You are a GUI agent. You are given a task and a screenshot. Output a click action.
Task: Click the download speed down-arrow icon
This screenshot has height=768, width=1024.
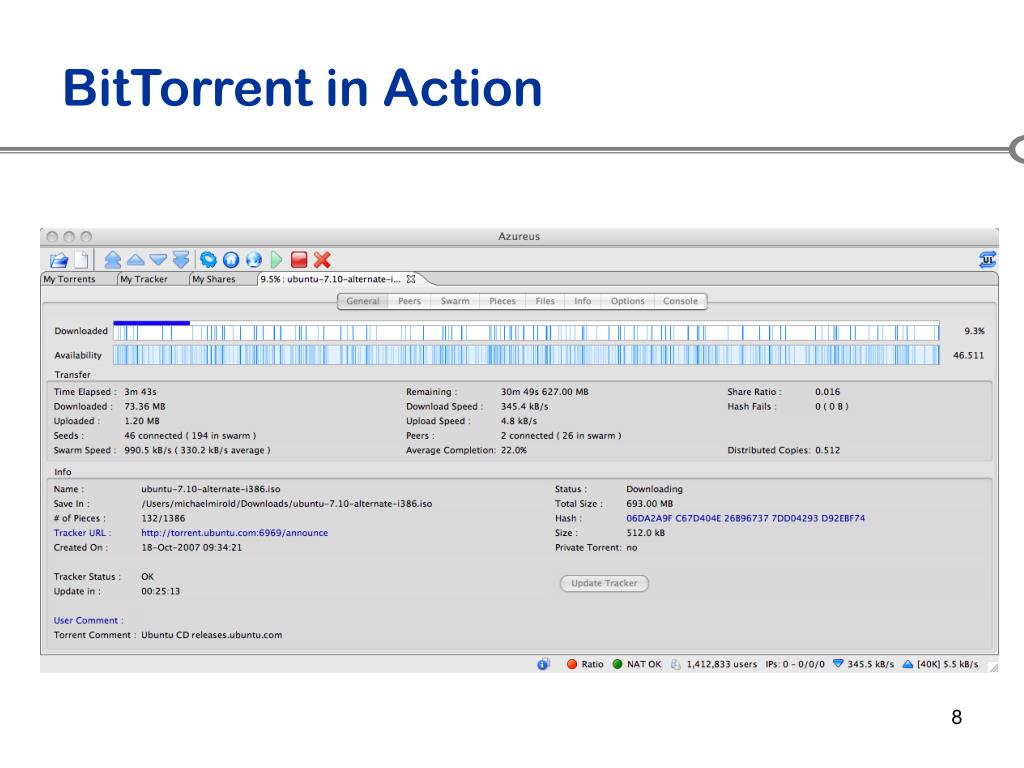(838, 664)
